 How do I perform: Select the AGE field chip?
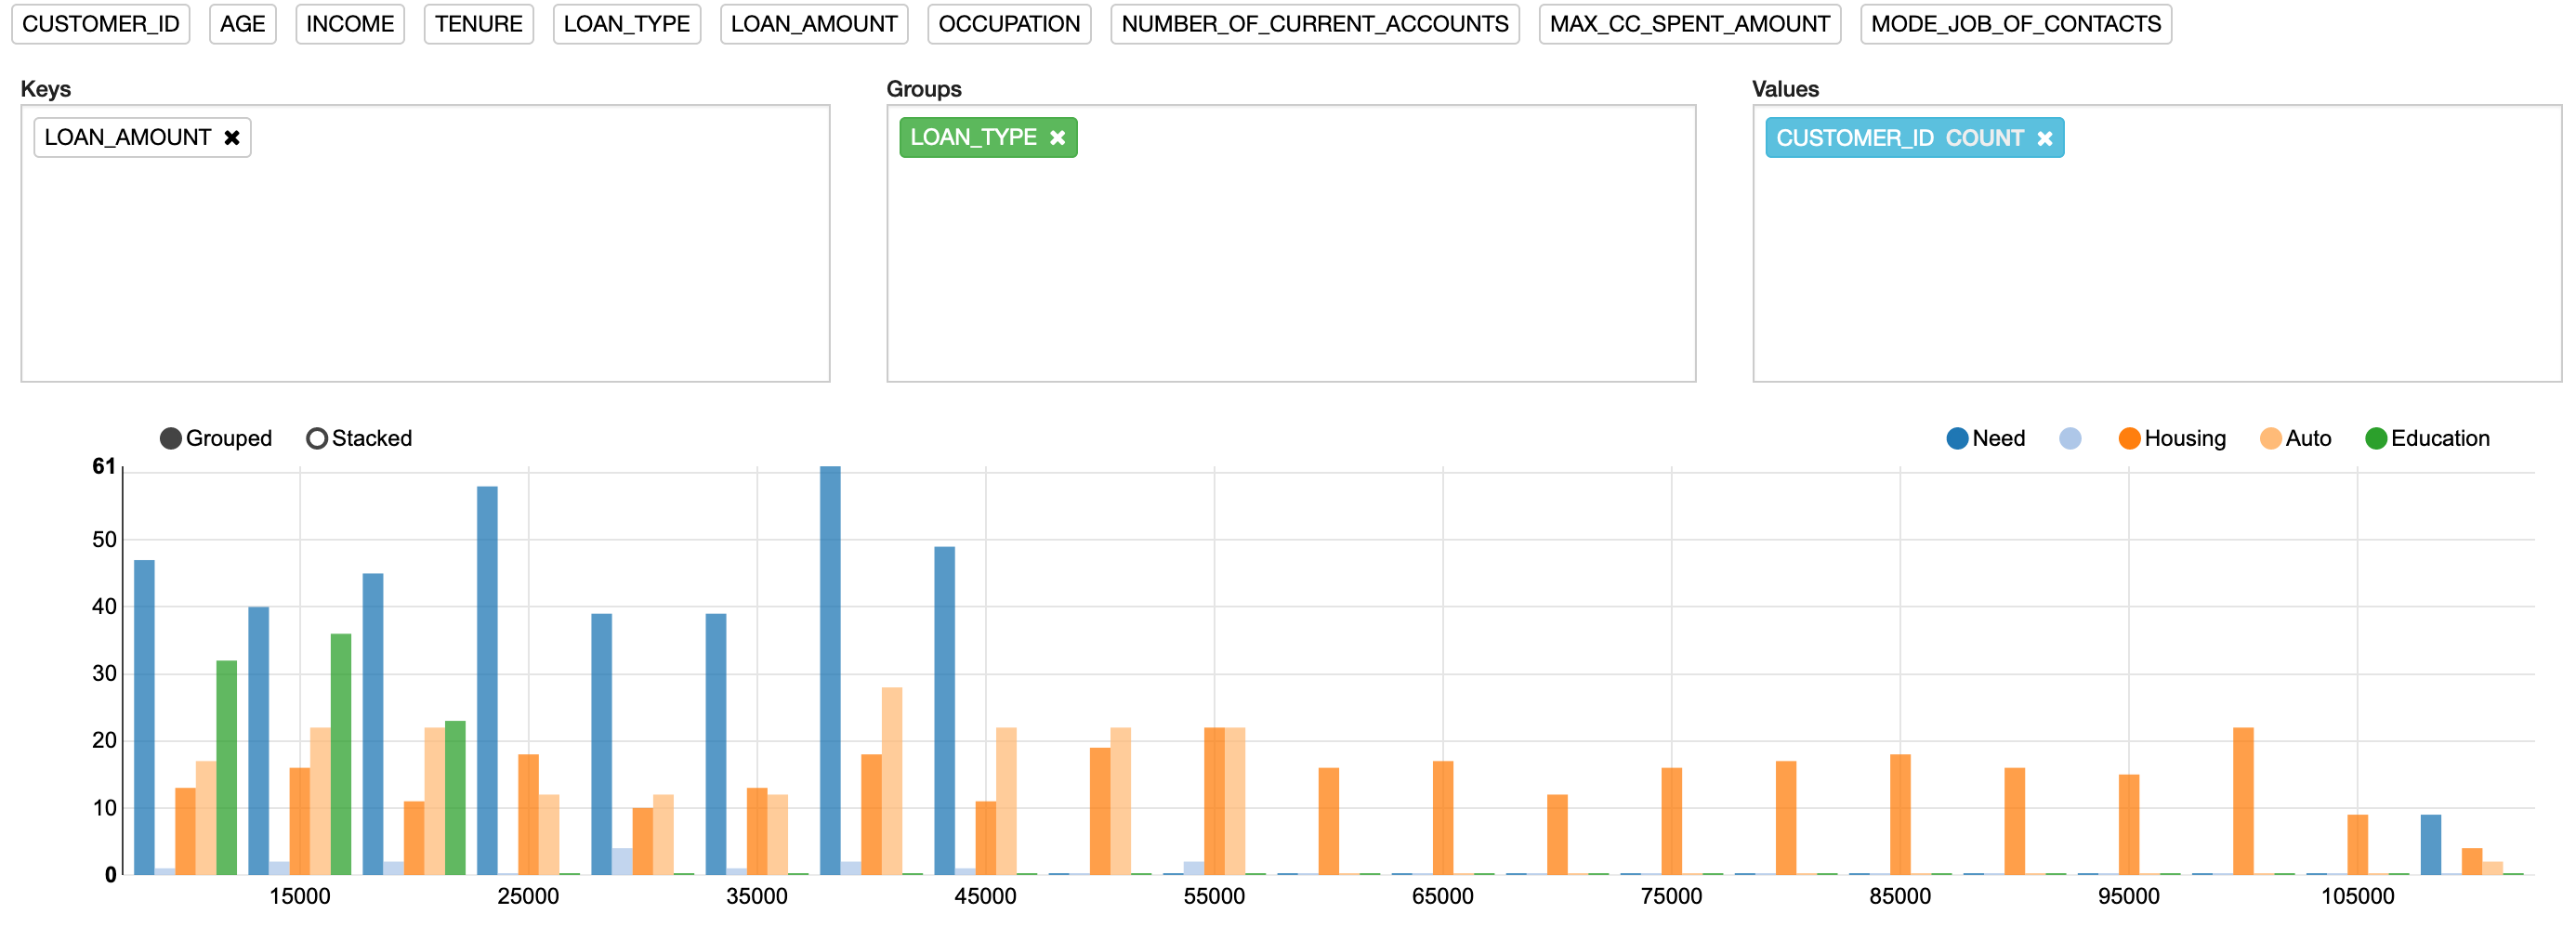tap(242, 24)
